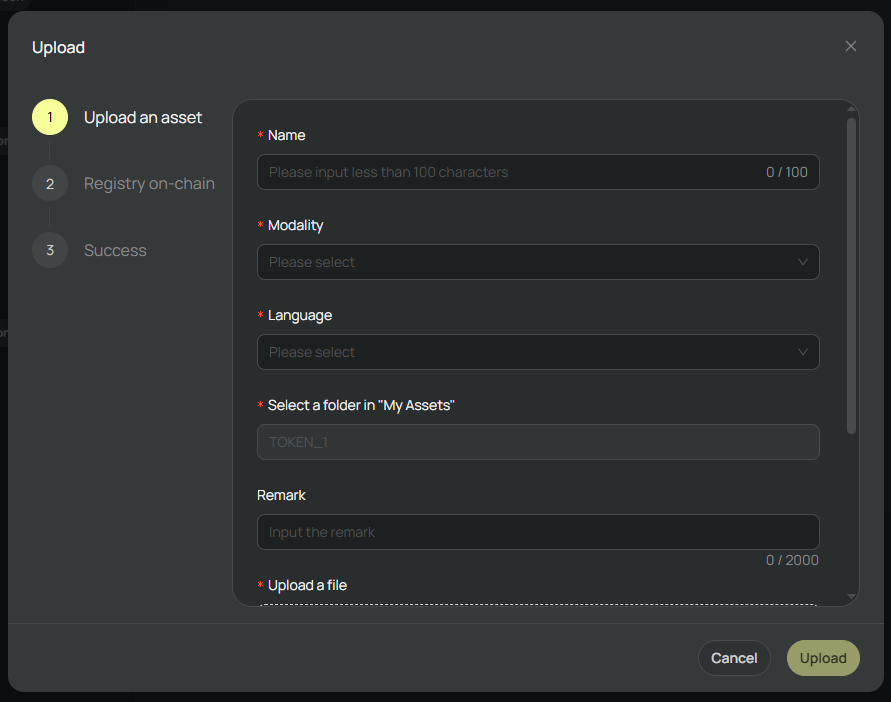
Task: Select the "Success" step label
Action: (x=115, y=250)
